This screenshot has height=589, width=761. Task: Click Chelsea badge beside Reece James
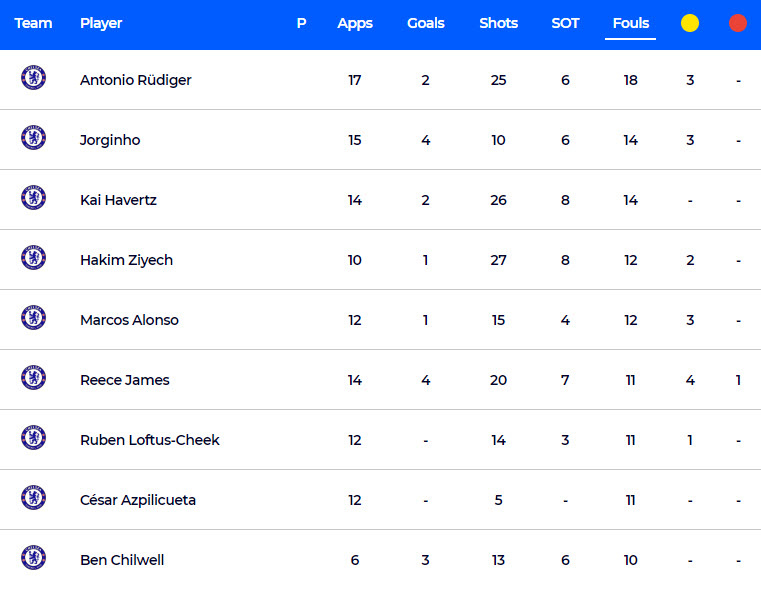point(33,378)
